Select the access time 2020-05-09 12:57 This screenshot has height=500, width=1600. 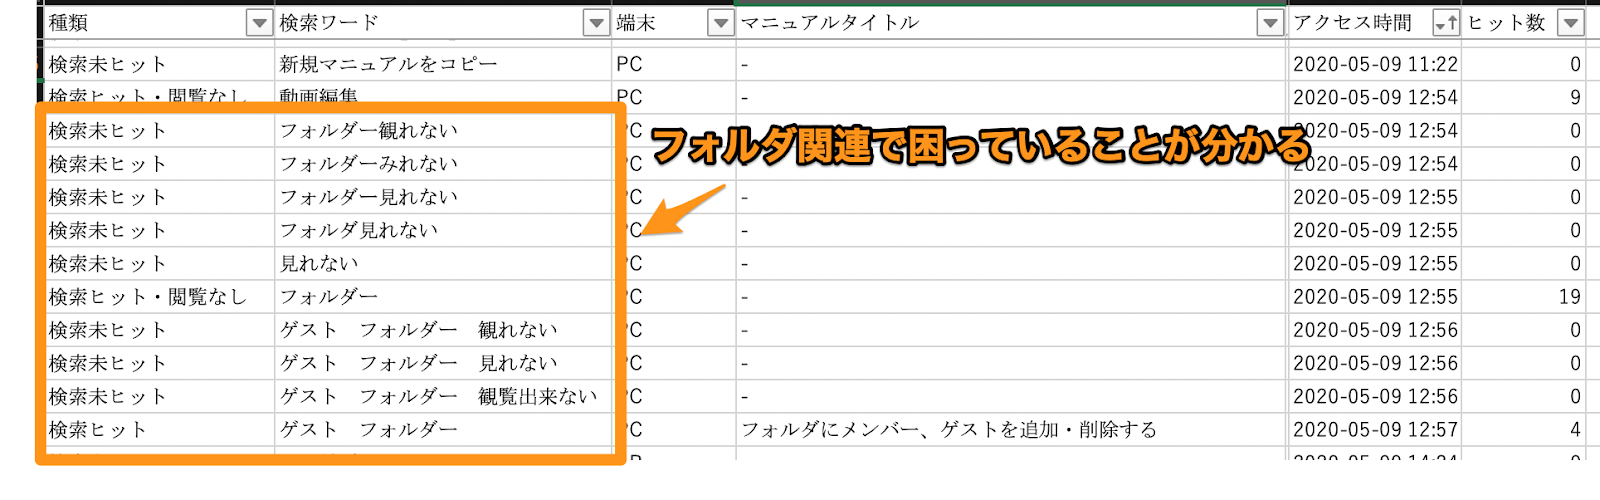tap(1375, 430)
